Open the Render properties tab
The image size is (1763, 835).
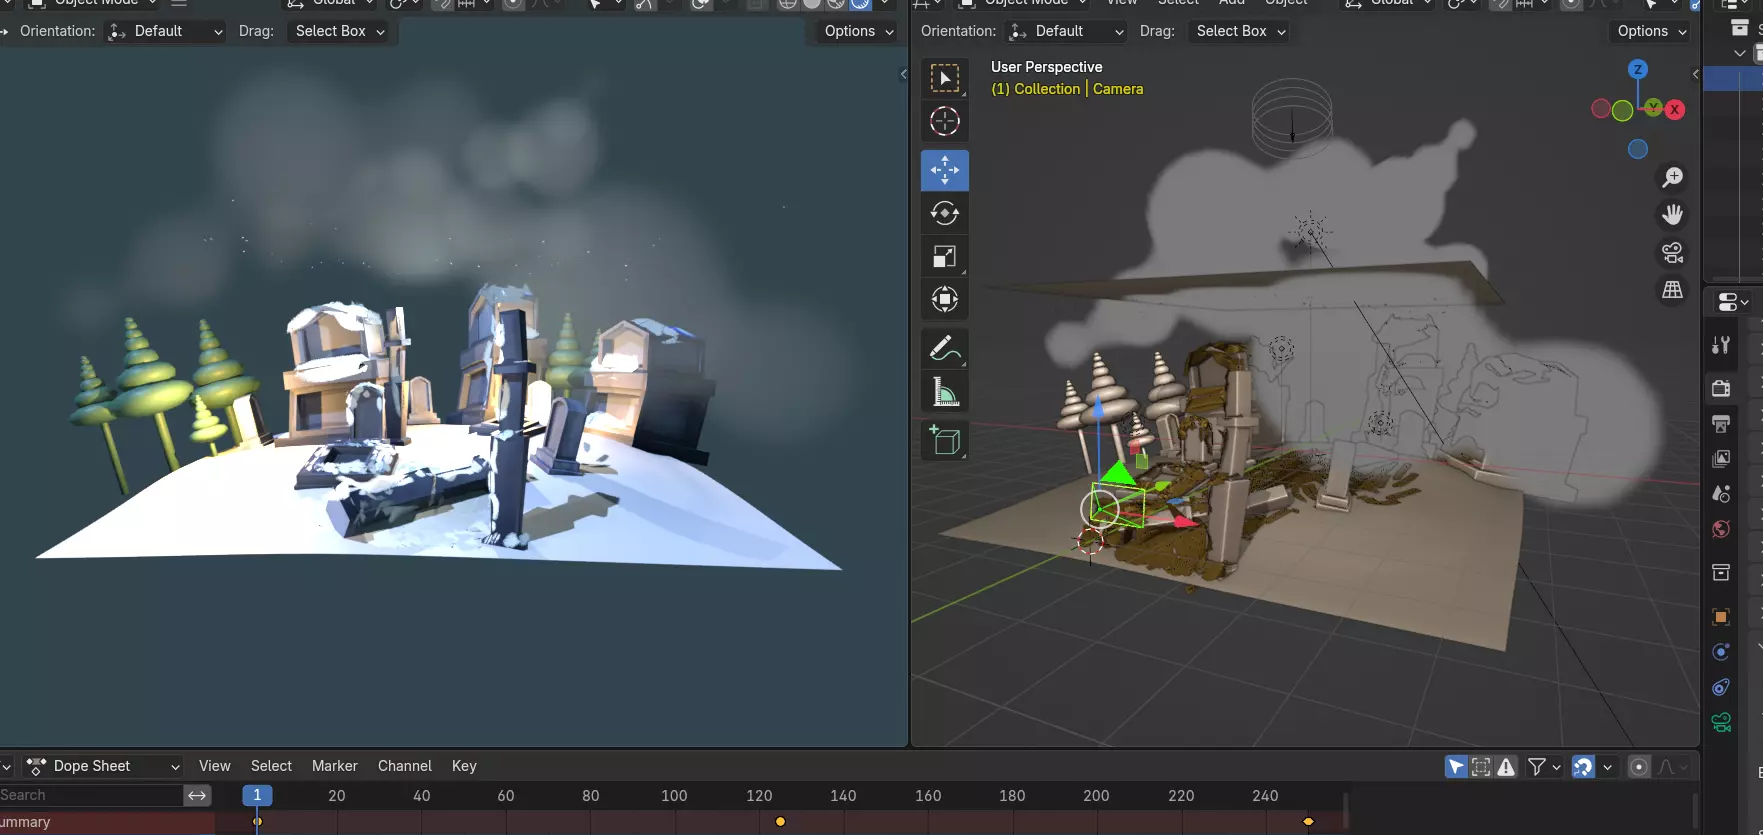pyautogui.click(x=1721, y=388)
